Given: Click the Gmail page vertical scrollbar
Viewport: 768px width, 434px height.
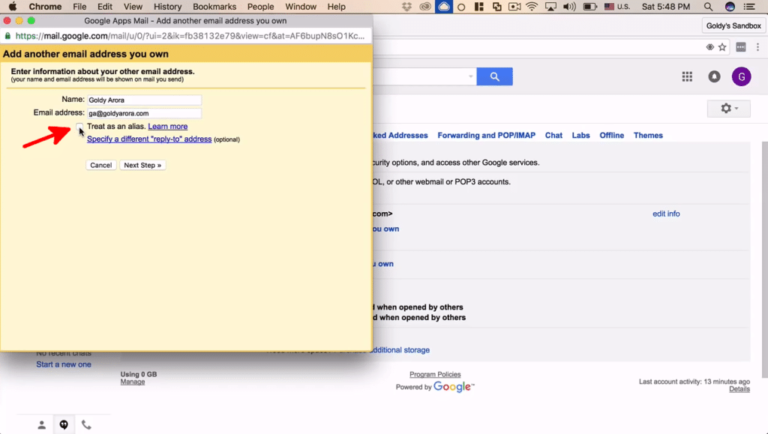Looking at the screenshot, I should (765, 260).
